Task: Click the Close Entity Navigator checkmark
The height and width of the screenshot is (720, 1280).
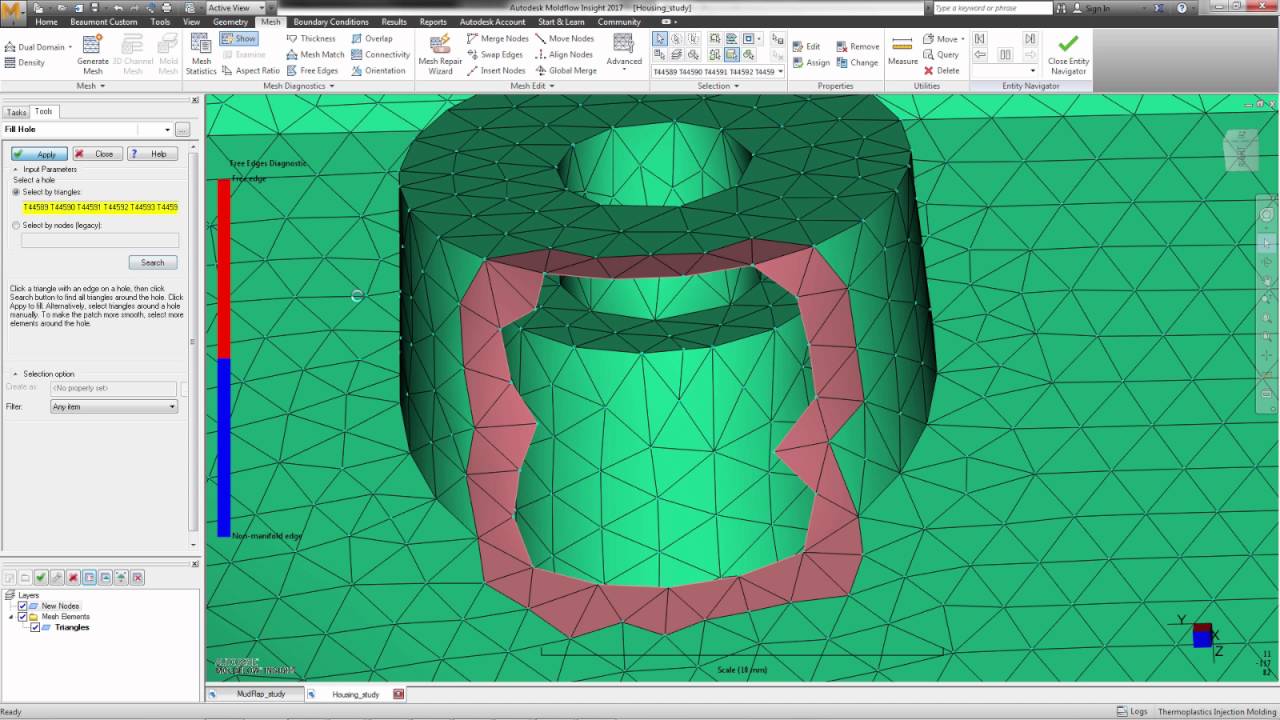Action: pos(1068,54)
